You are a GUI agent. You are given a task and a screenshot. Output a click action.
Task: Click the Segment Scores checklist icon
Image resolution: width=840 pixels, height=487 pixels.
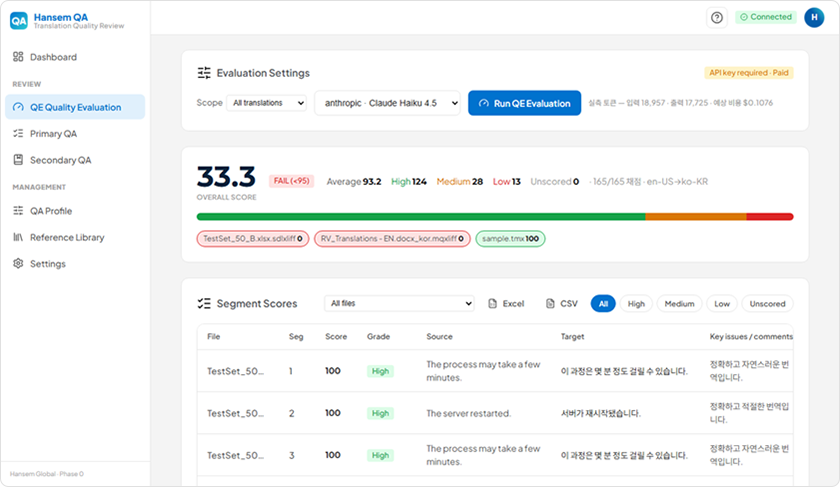pos(204,304)
